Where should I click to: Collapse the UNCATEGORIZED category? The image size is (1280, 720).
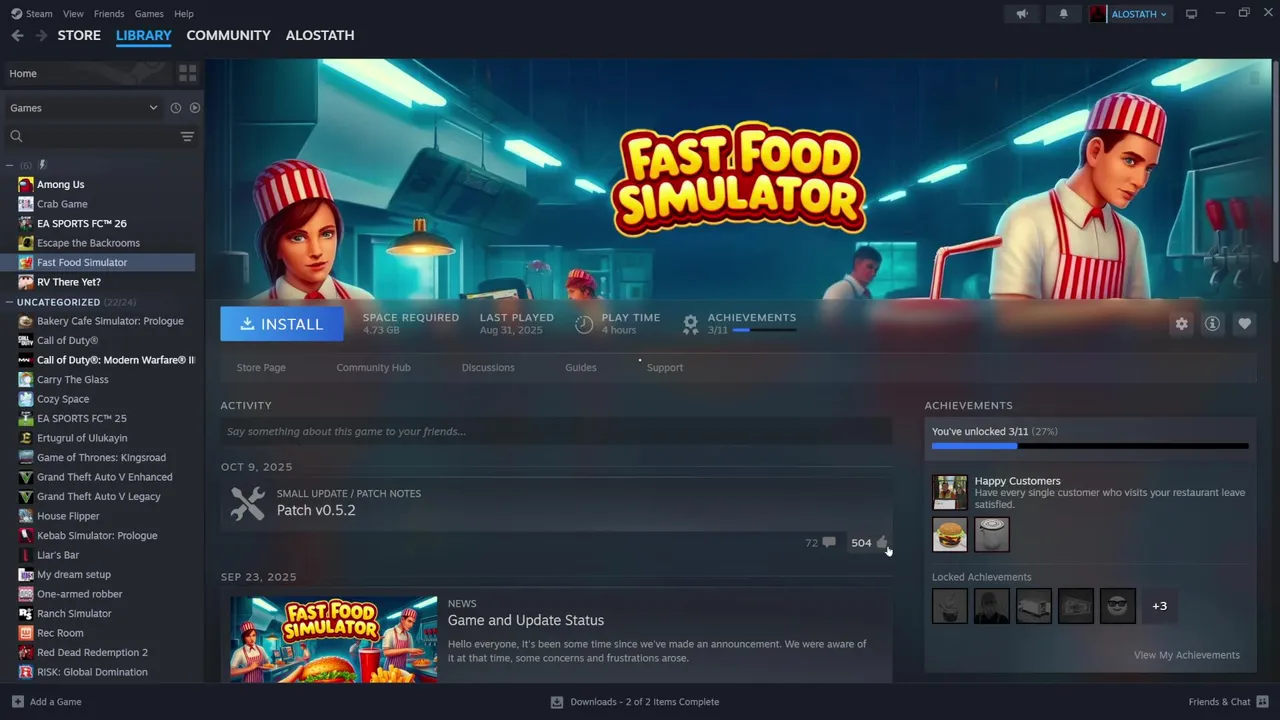[x=9, y=302]
